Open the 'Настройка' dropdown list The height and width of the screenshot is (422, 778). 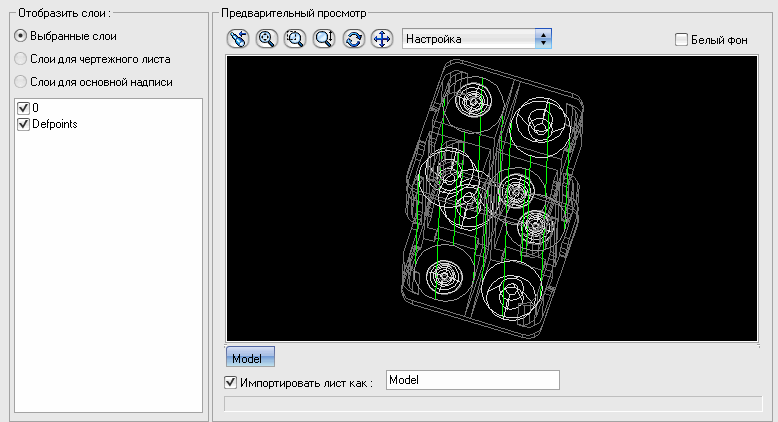click(x=543, y=39)
